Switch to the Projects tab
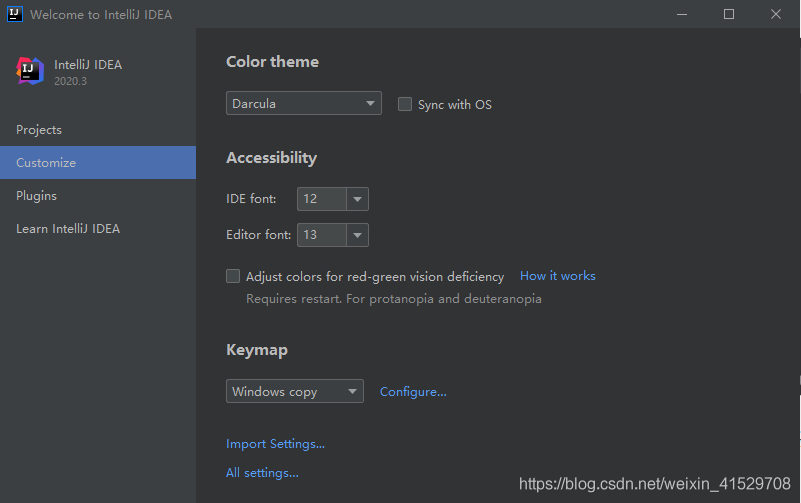The width and height of the screenshot is (801, 503). click(39, 130)
